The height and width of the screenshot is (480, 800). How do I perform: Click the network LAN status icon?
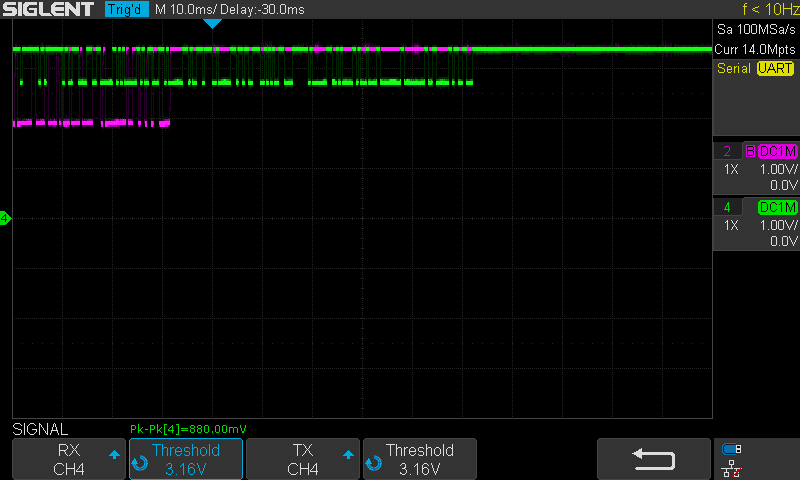pyautogui.click(x=732, y=467)
